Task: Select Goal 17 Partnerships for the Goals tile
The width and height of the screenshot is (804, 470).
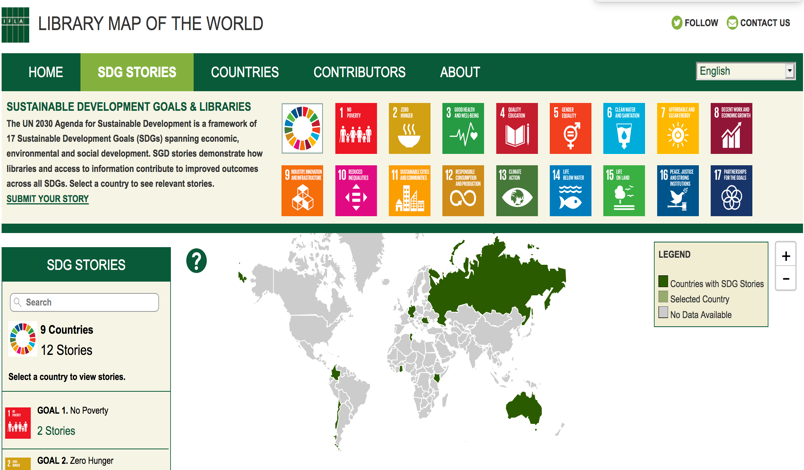Action: tap(731, 190)
